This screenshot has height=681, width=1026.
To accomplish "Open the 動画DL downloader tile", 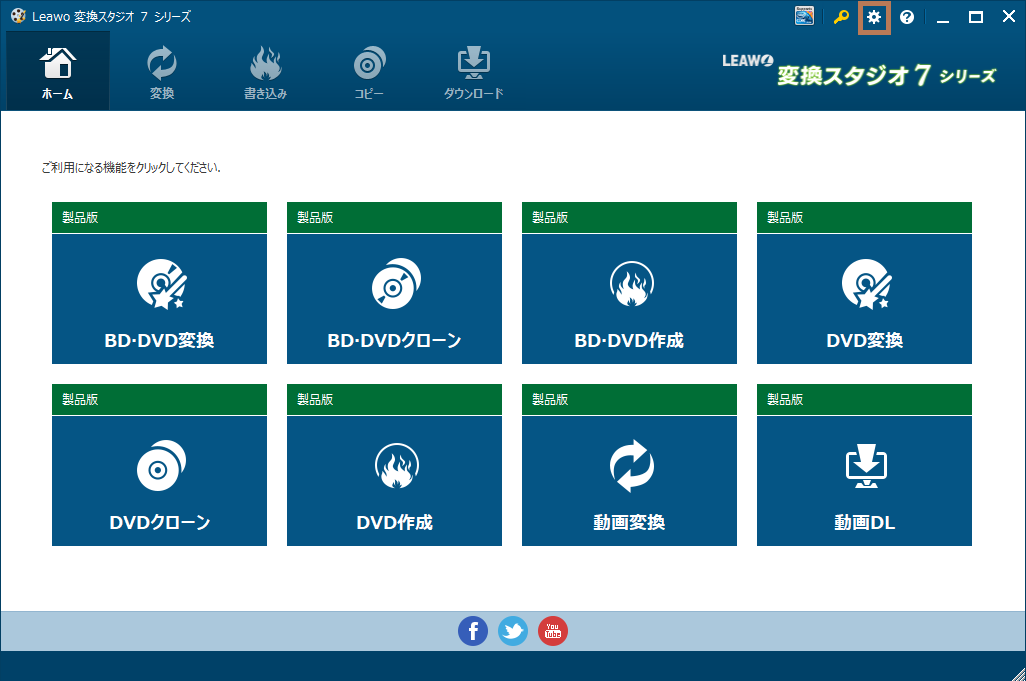I will (864, 480).
